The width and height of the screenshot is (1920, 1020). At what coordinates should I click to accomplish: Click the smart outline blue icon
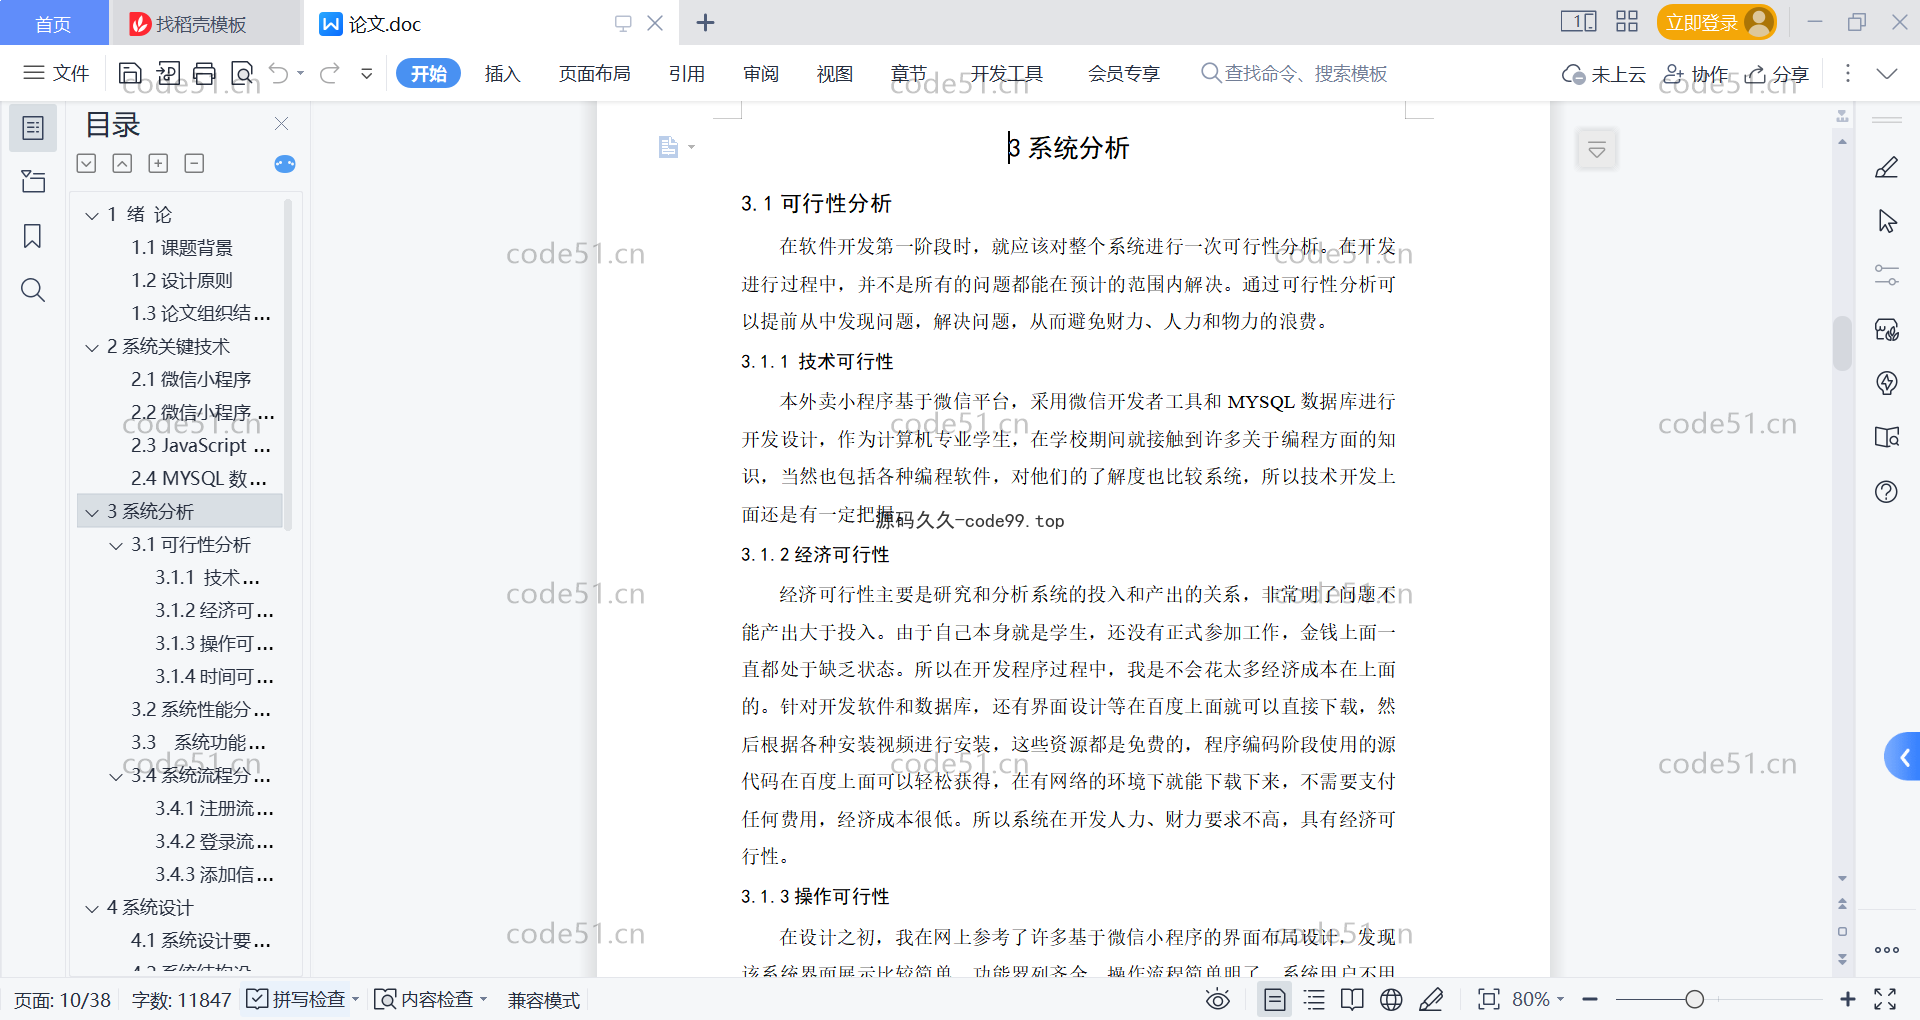tap(285, 164)
